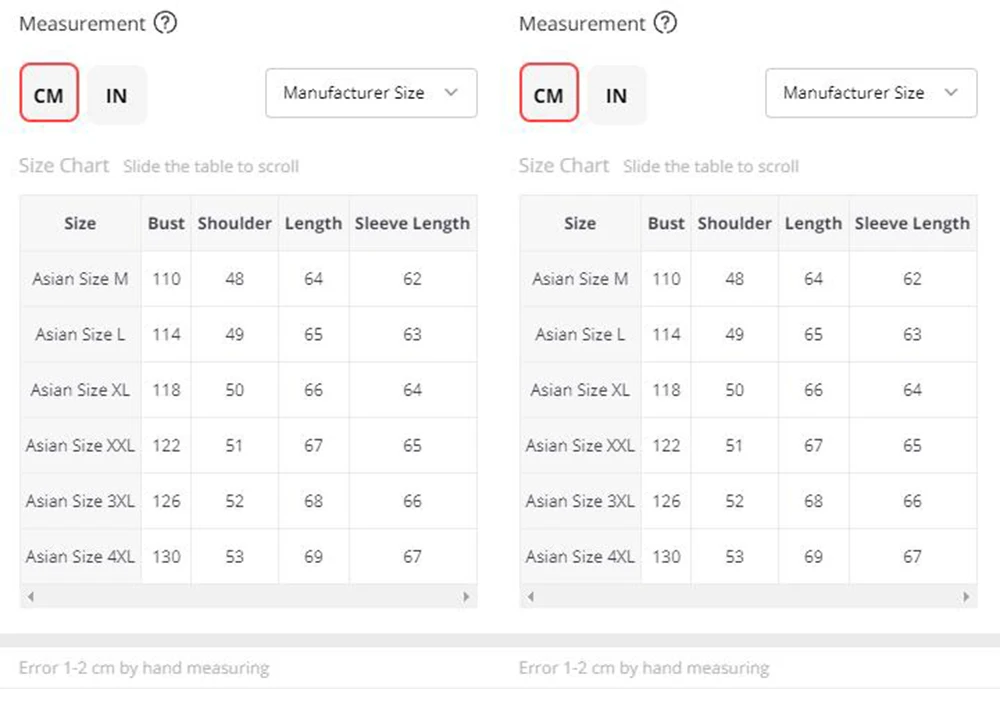Click the right scroll arrow under the right size chart
The image size is (1000, 714).
click(x=966, y=596)
